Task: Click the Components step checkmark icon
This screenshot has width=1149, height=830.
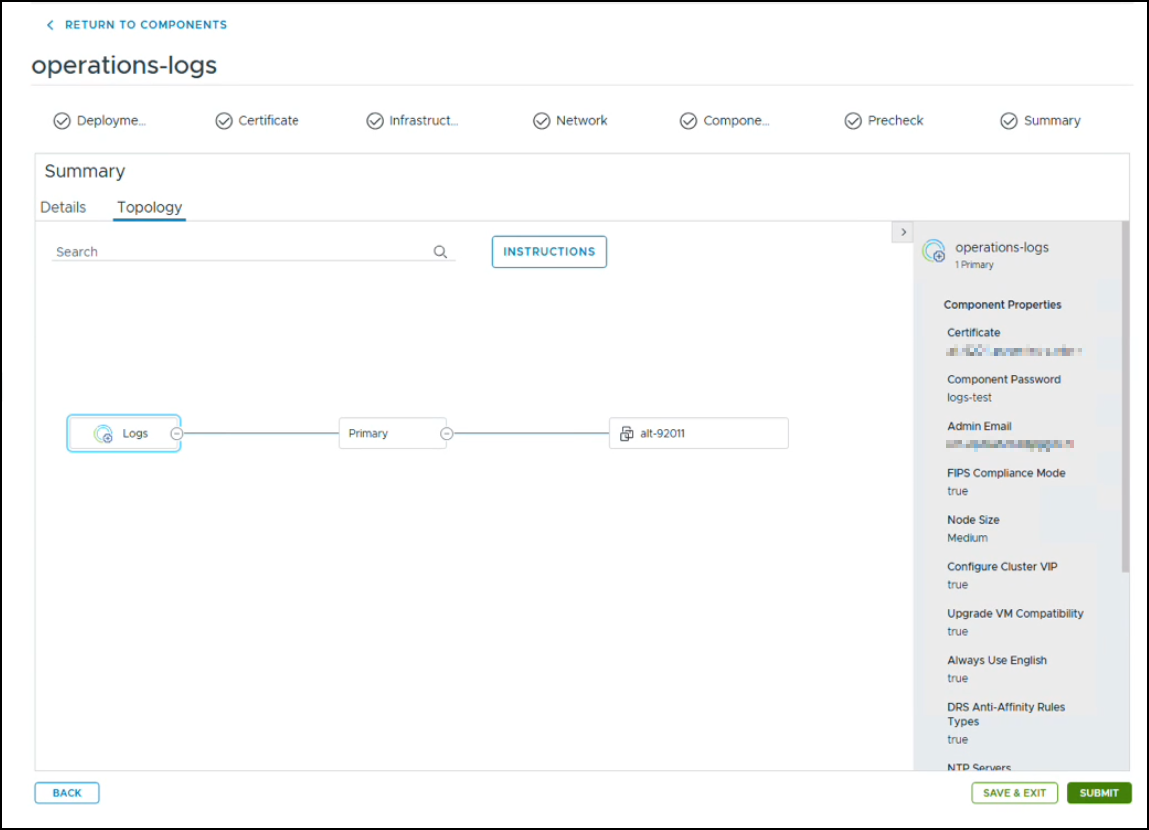Action: [x=688, y=121]
